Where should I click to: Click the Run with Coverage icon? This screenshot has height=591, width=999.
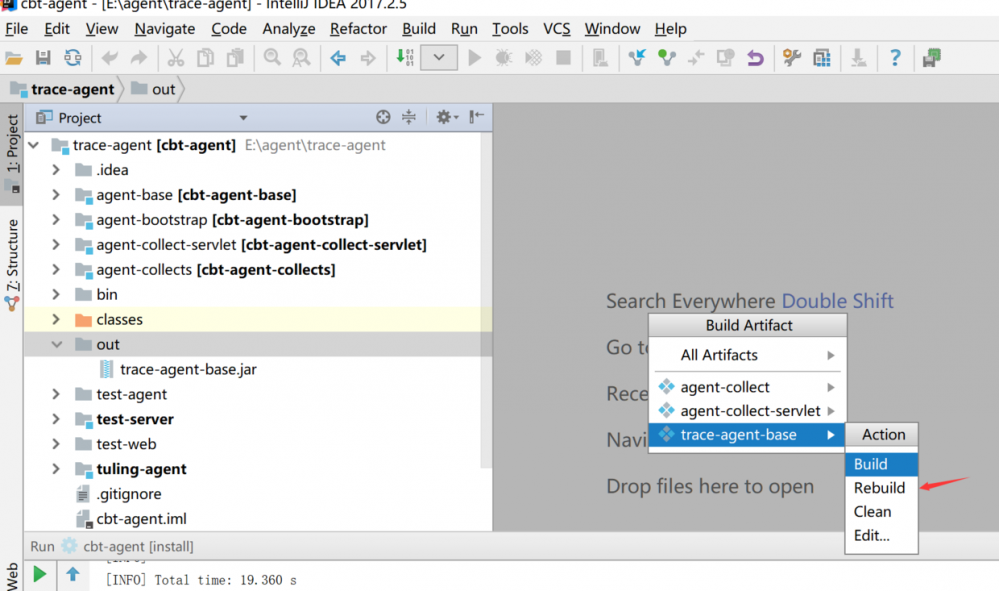(x=533, y=58)
